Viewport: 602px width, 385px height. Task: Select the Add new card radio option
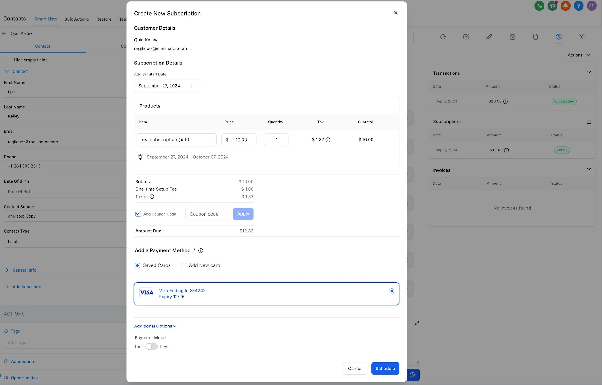point(183,265)
